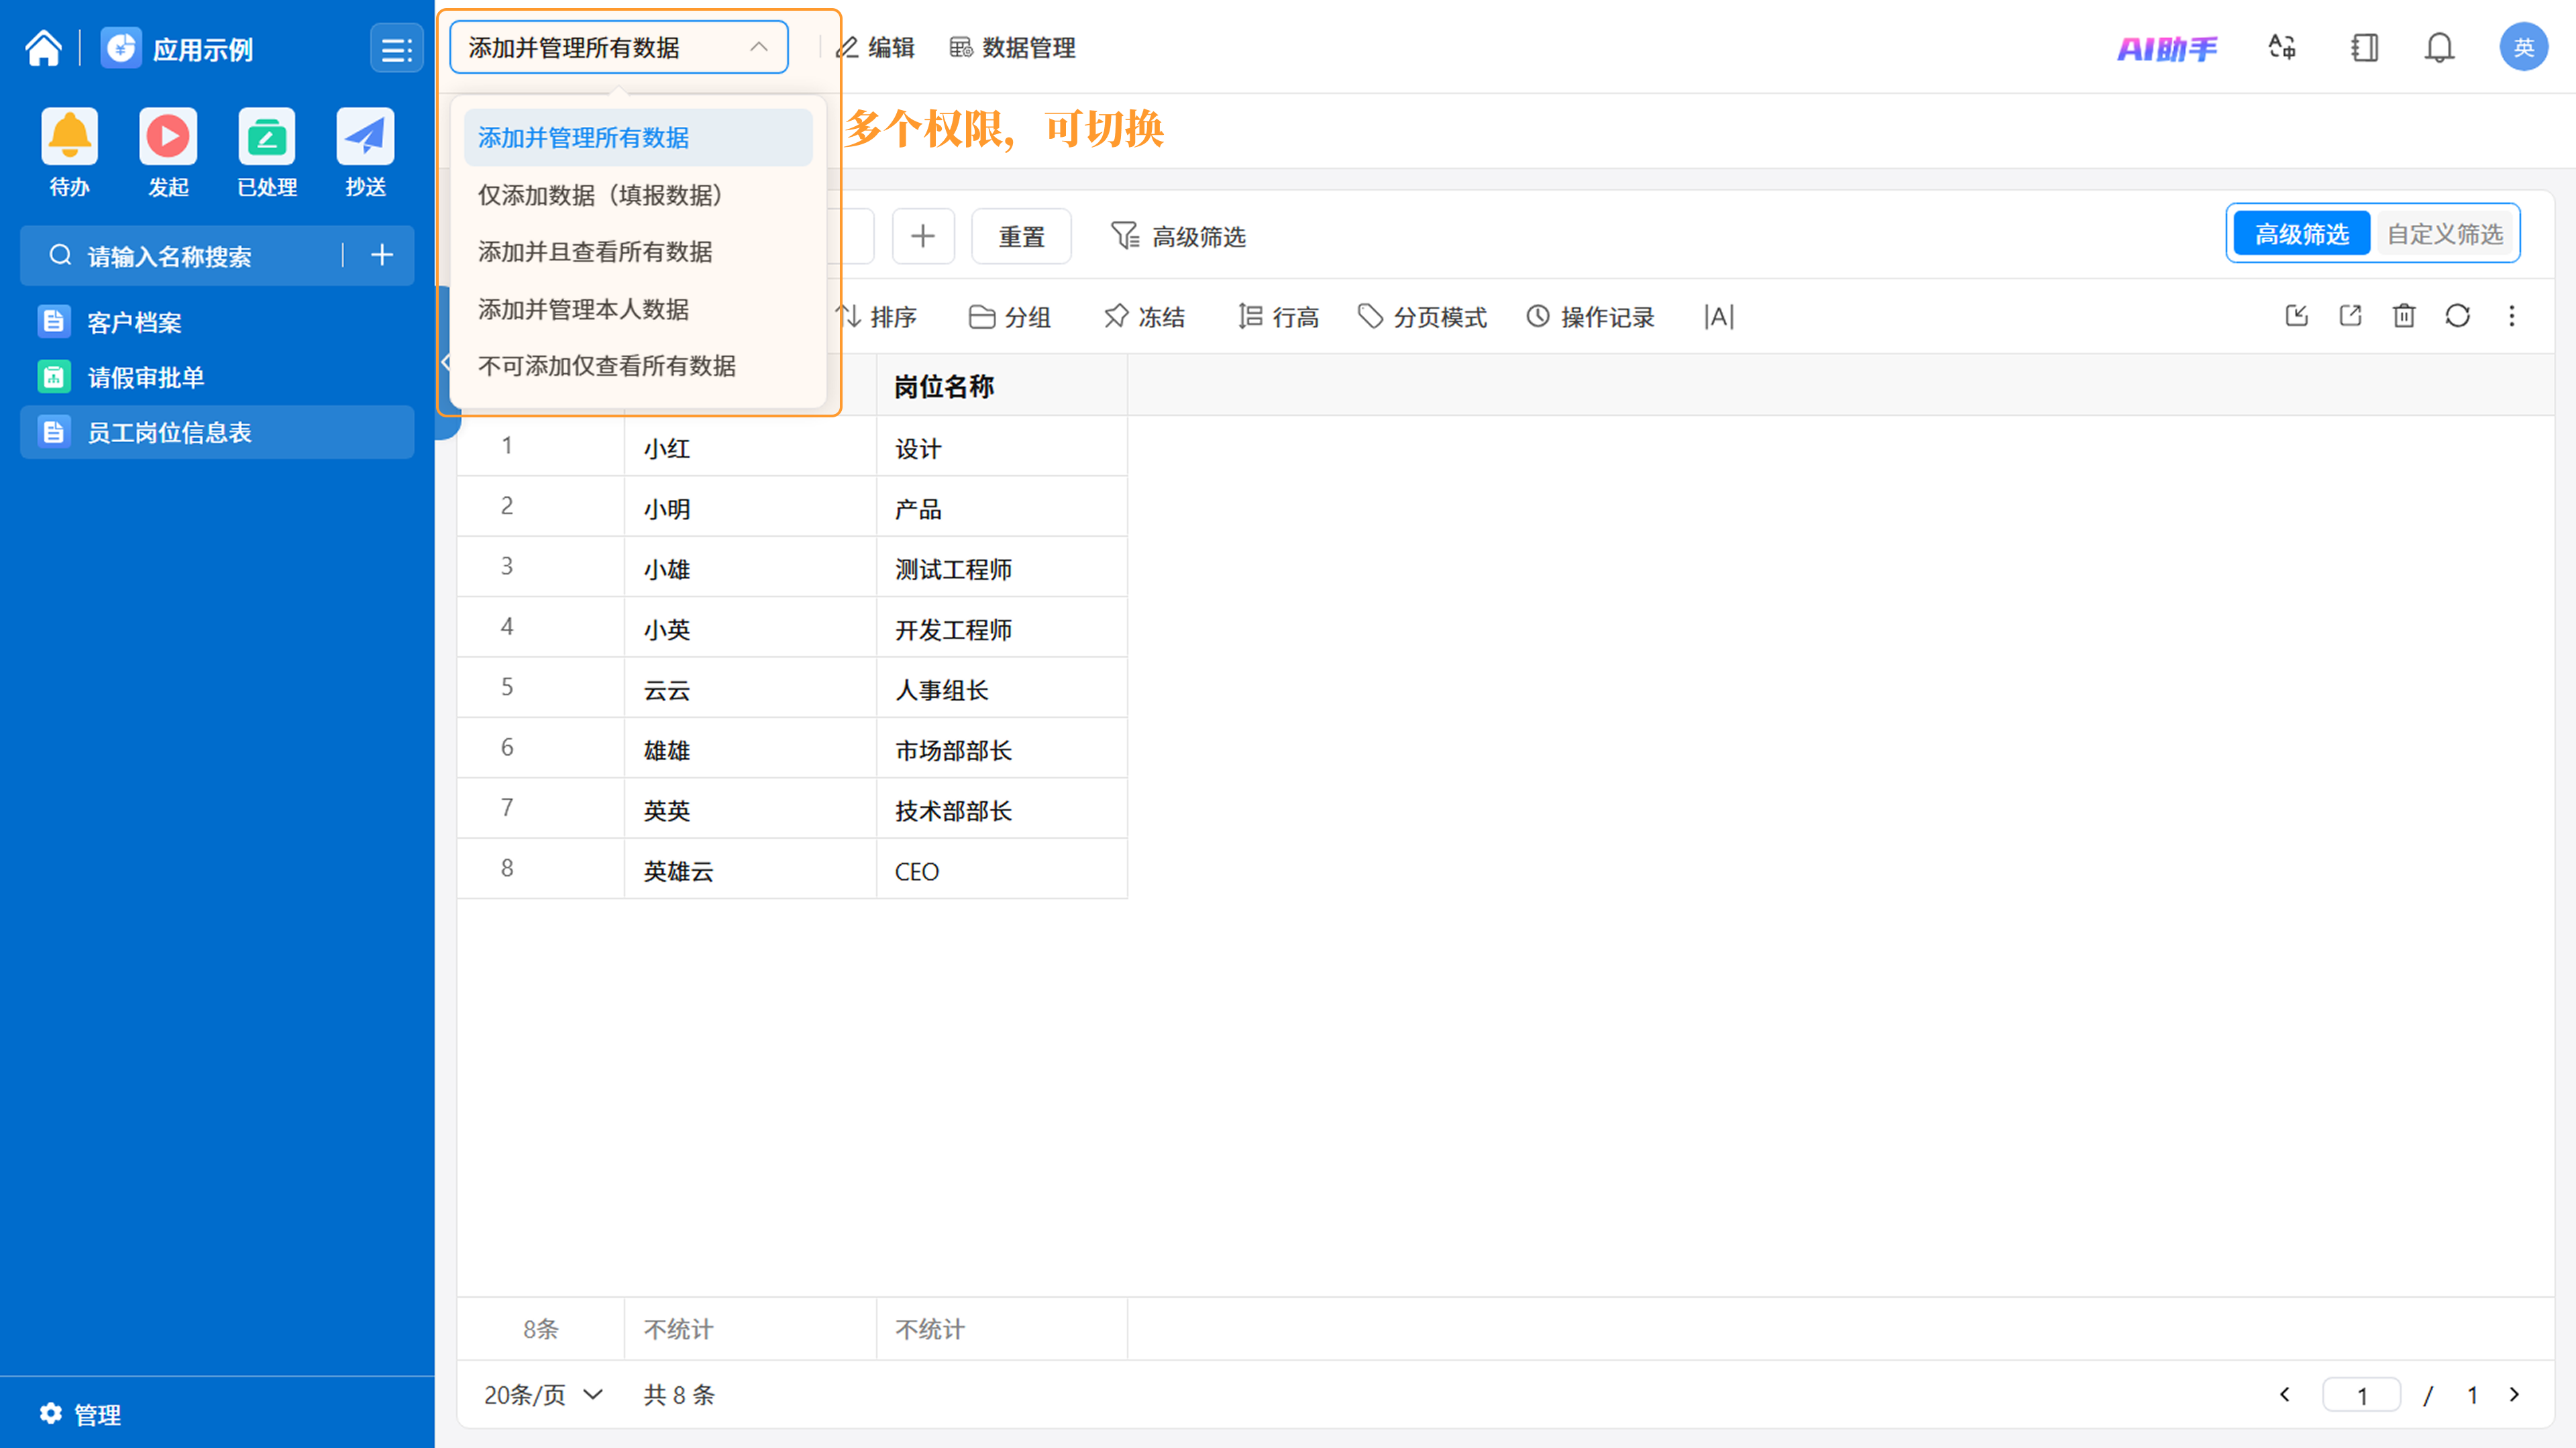
Task: Click the |A| column width icon
Action: pos(1718,317)
